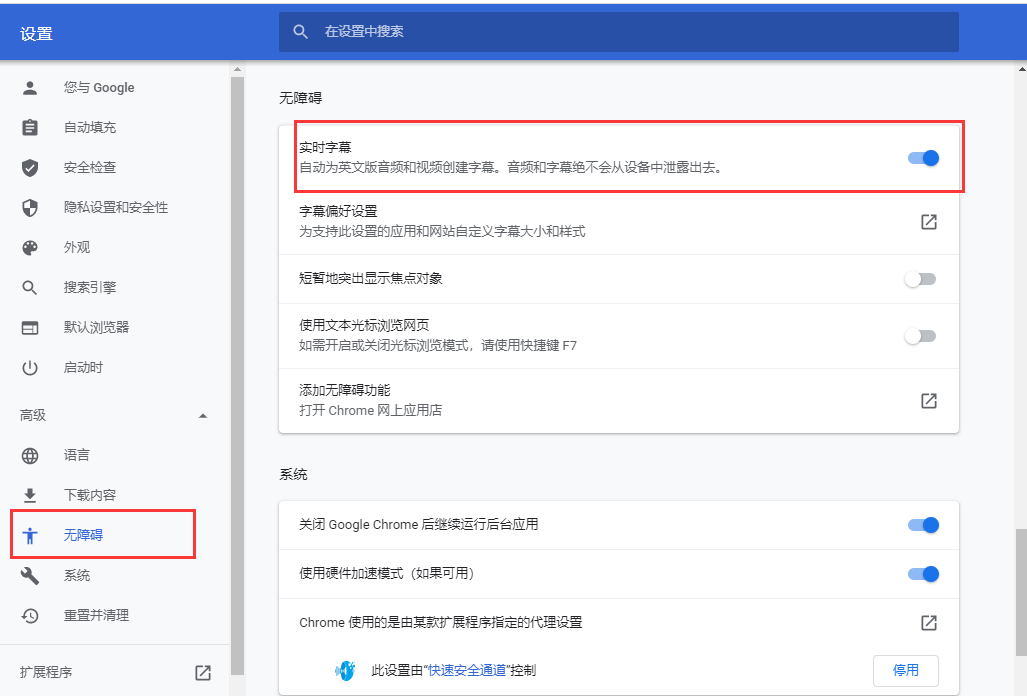Click the palette icon beside 外观

(x=29, y=247)
